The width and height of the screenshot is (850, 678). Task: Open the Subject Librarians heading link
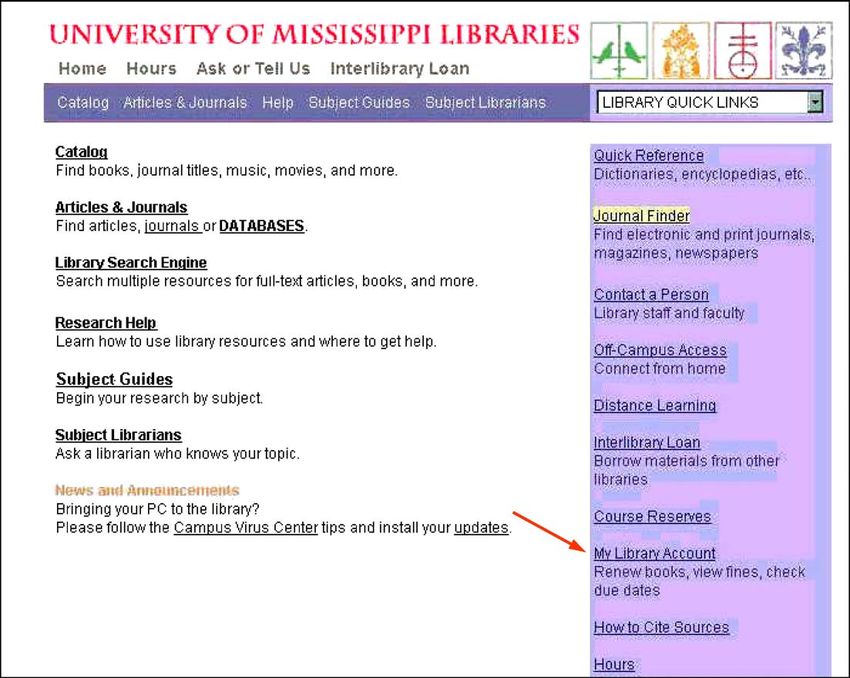(118, 435)
